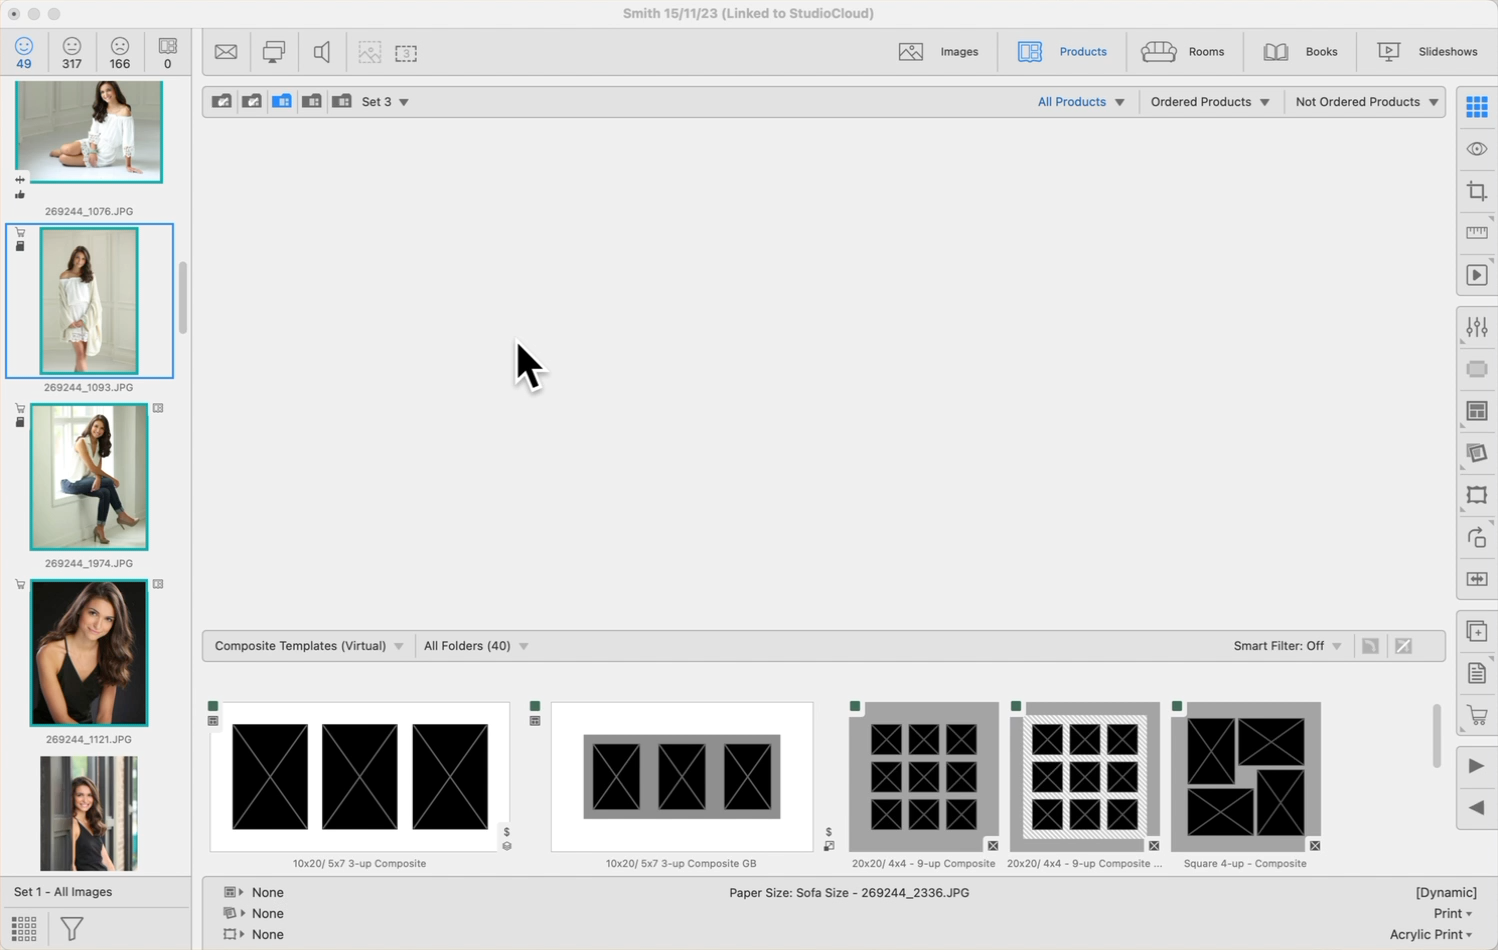Select the Crop tool in right sidebar
The width and height of the screenshot is (1498, 950).
click(1476, 191)
